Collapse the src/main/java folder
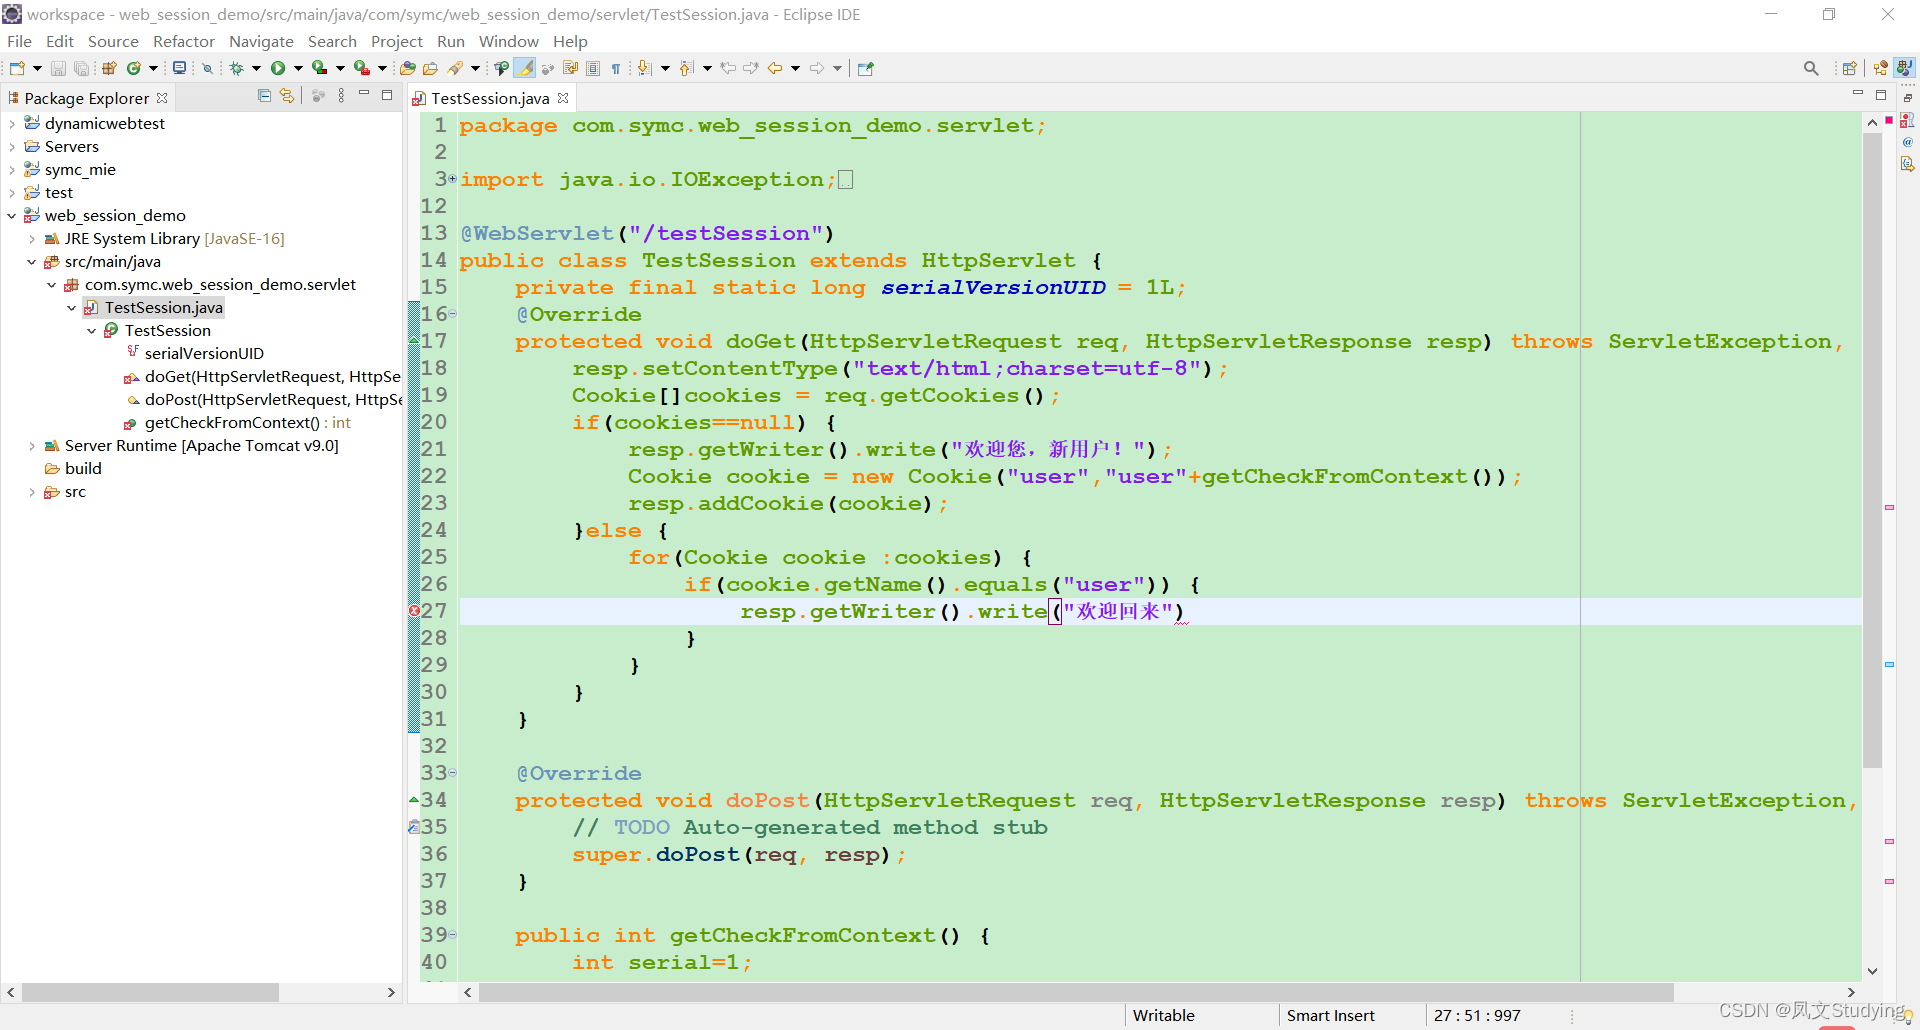The width and height of the screenshot is (1920, 1030). click(32, 262)
